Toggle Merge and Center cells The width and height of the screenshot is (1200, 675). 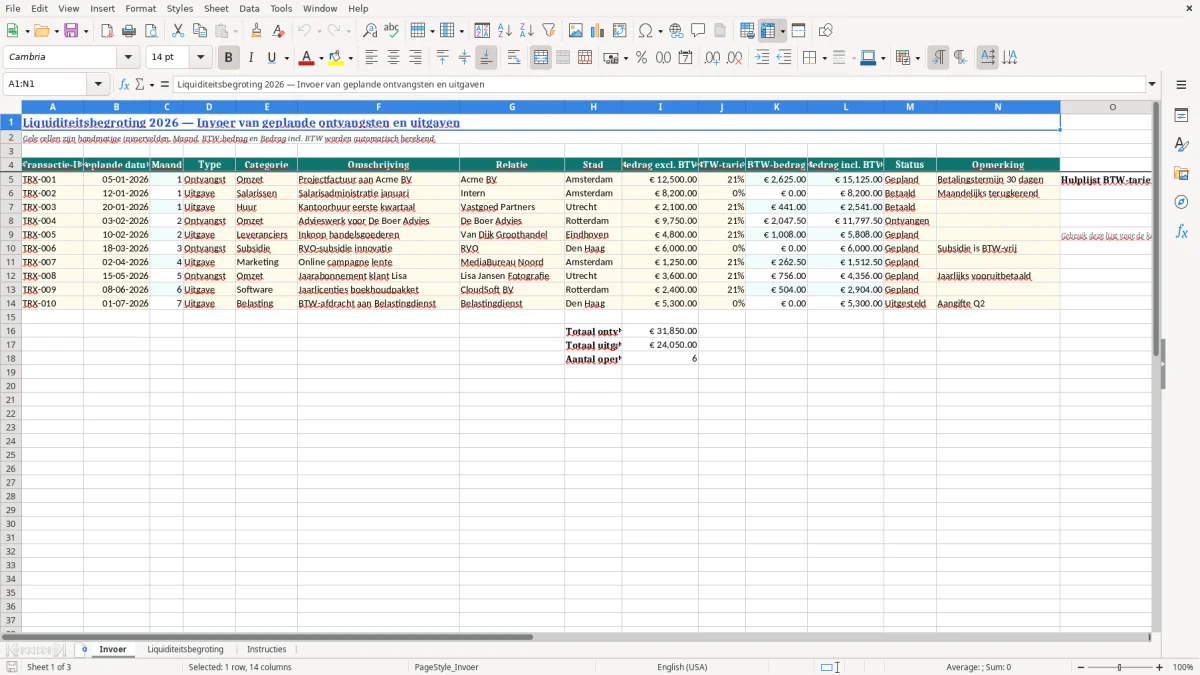coord(541,58)
